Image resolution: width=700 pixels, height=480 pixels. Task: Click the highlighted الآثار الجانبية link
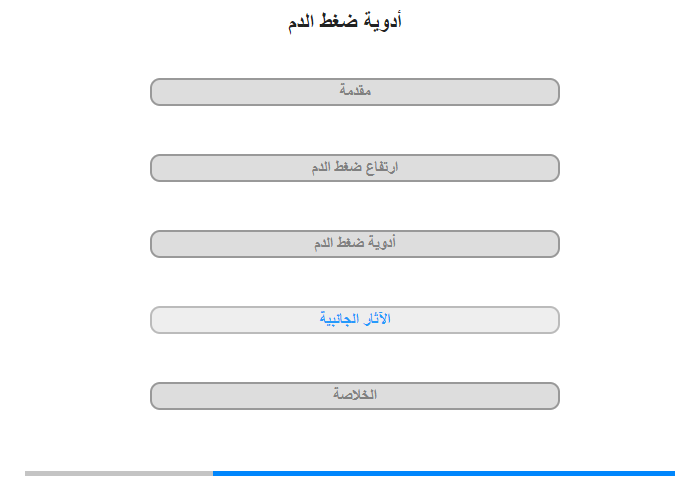coord(355,320)
